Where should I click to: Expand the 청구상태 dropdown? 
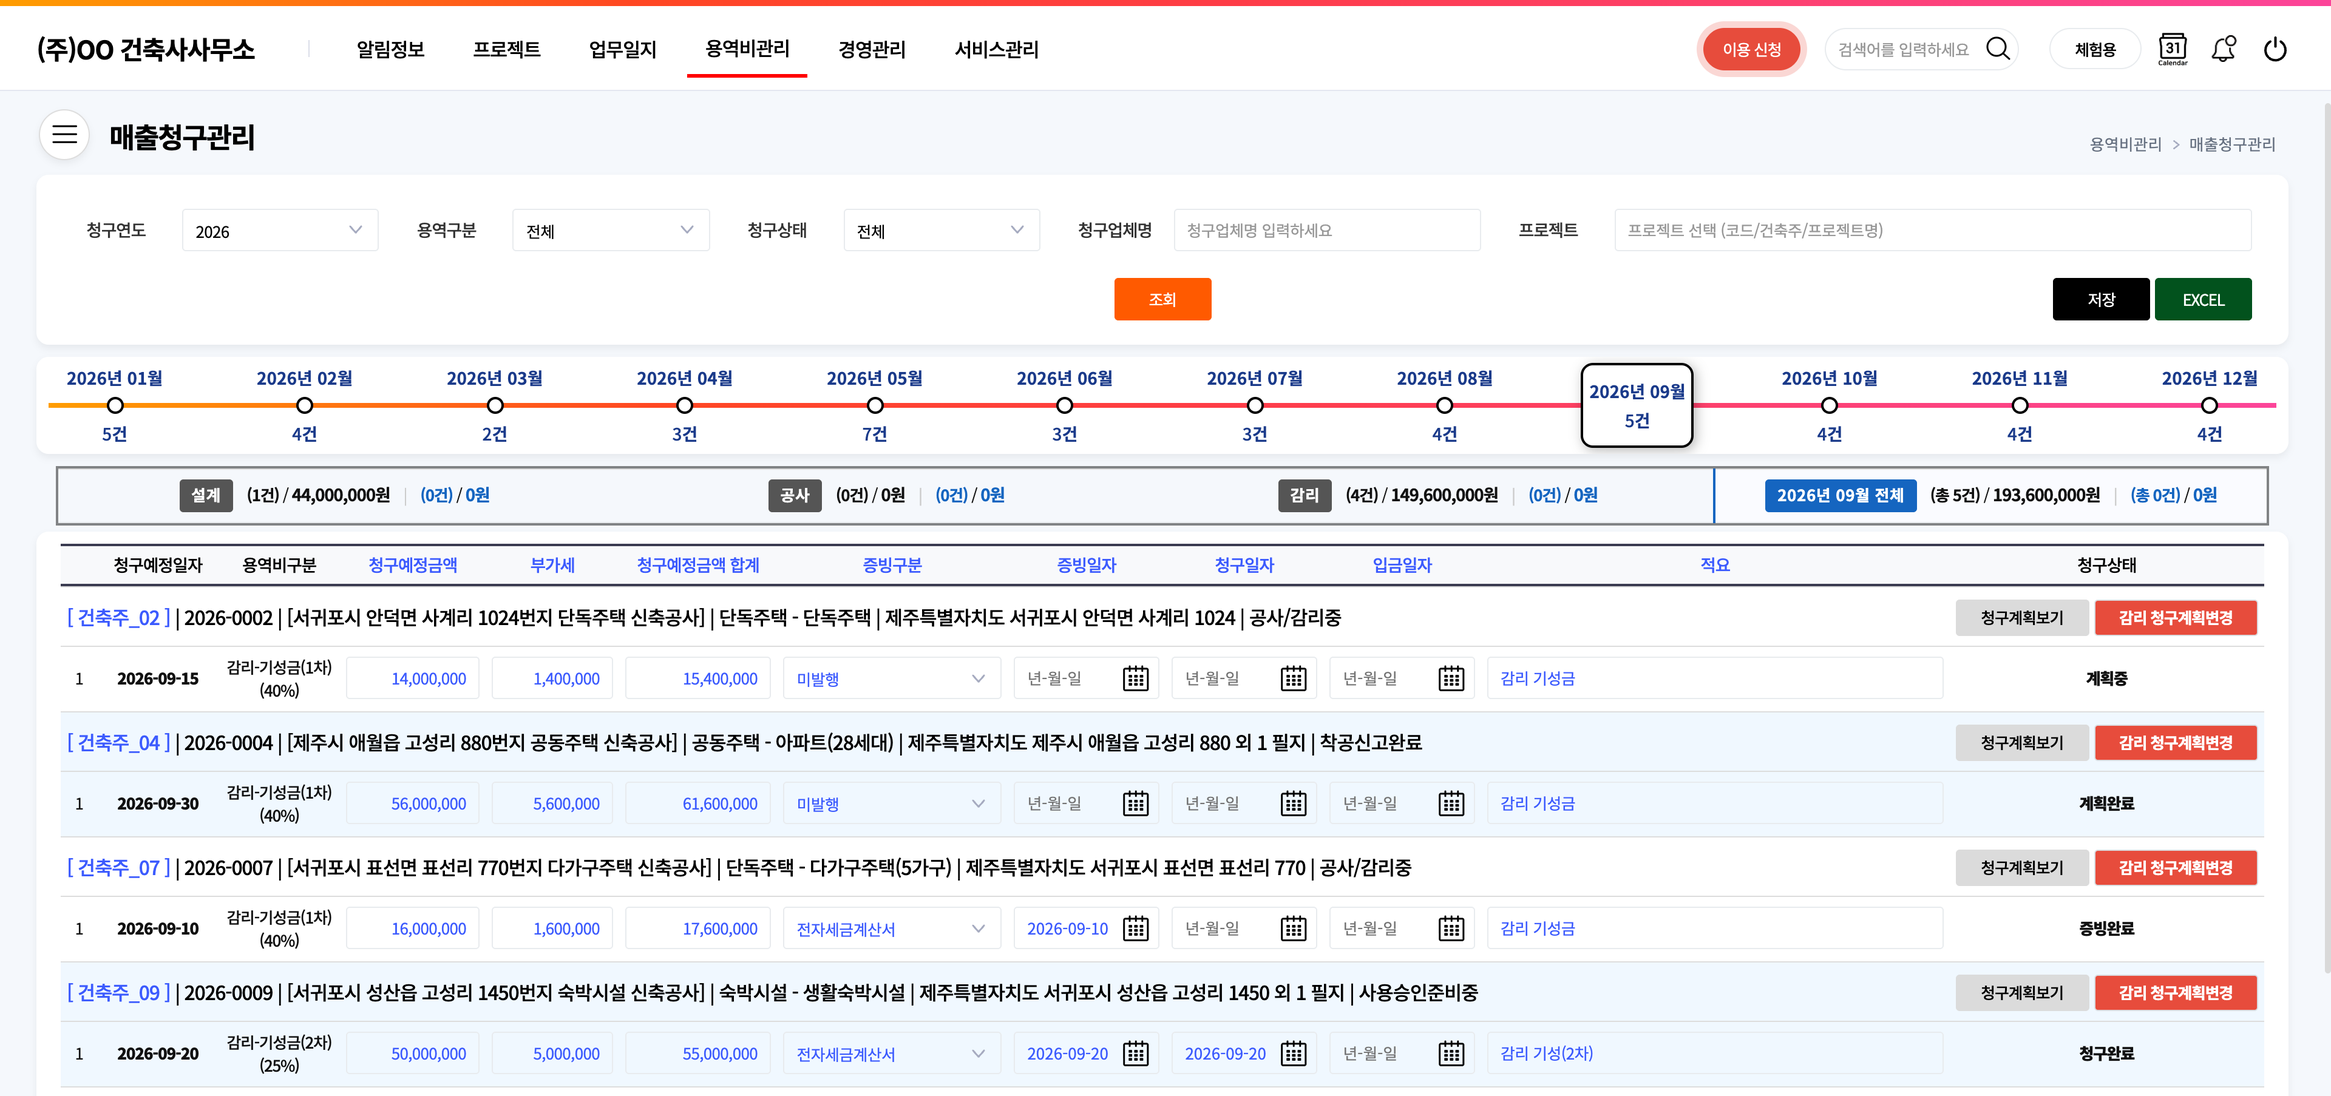pyautogui.click(x=941, y=231)
